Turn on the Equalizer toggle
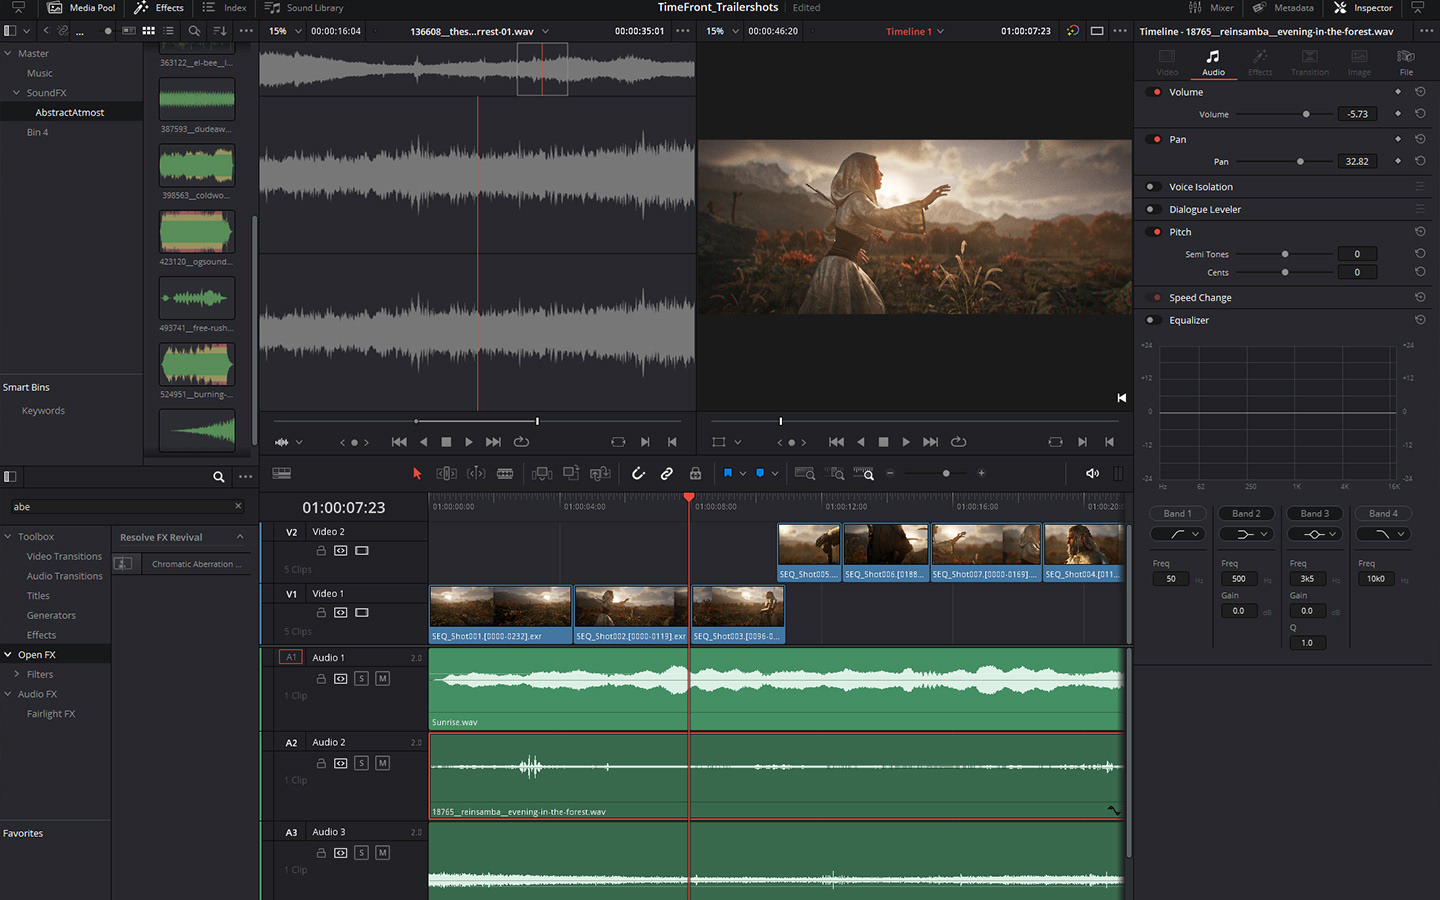1440x900 pixels. (1151, 321)
